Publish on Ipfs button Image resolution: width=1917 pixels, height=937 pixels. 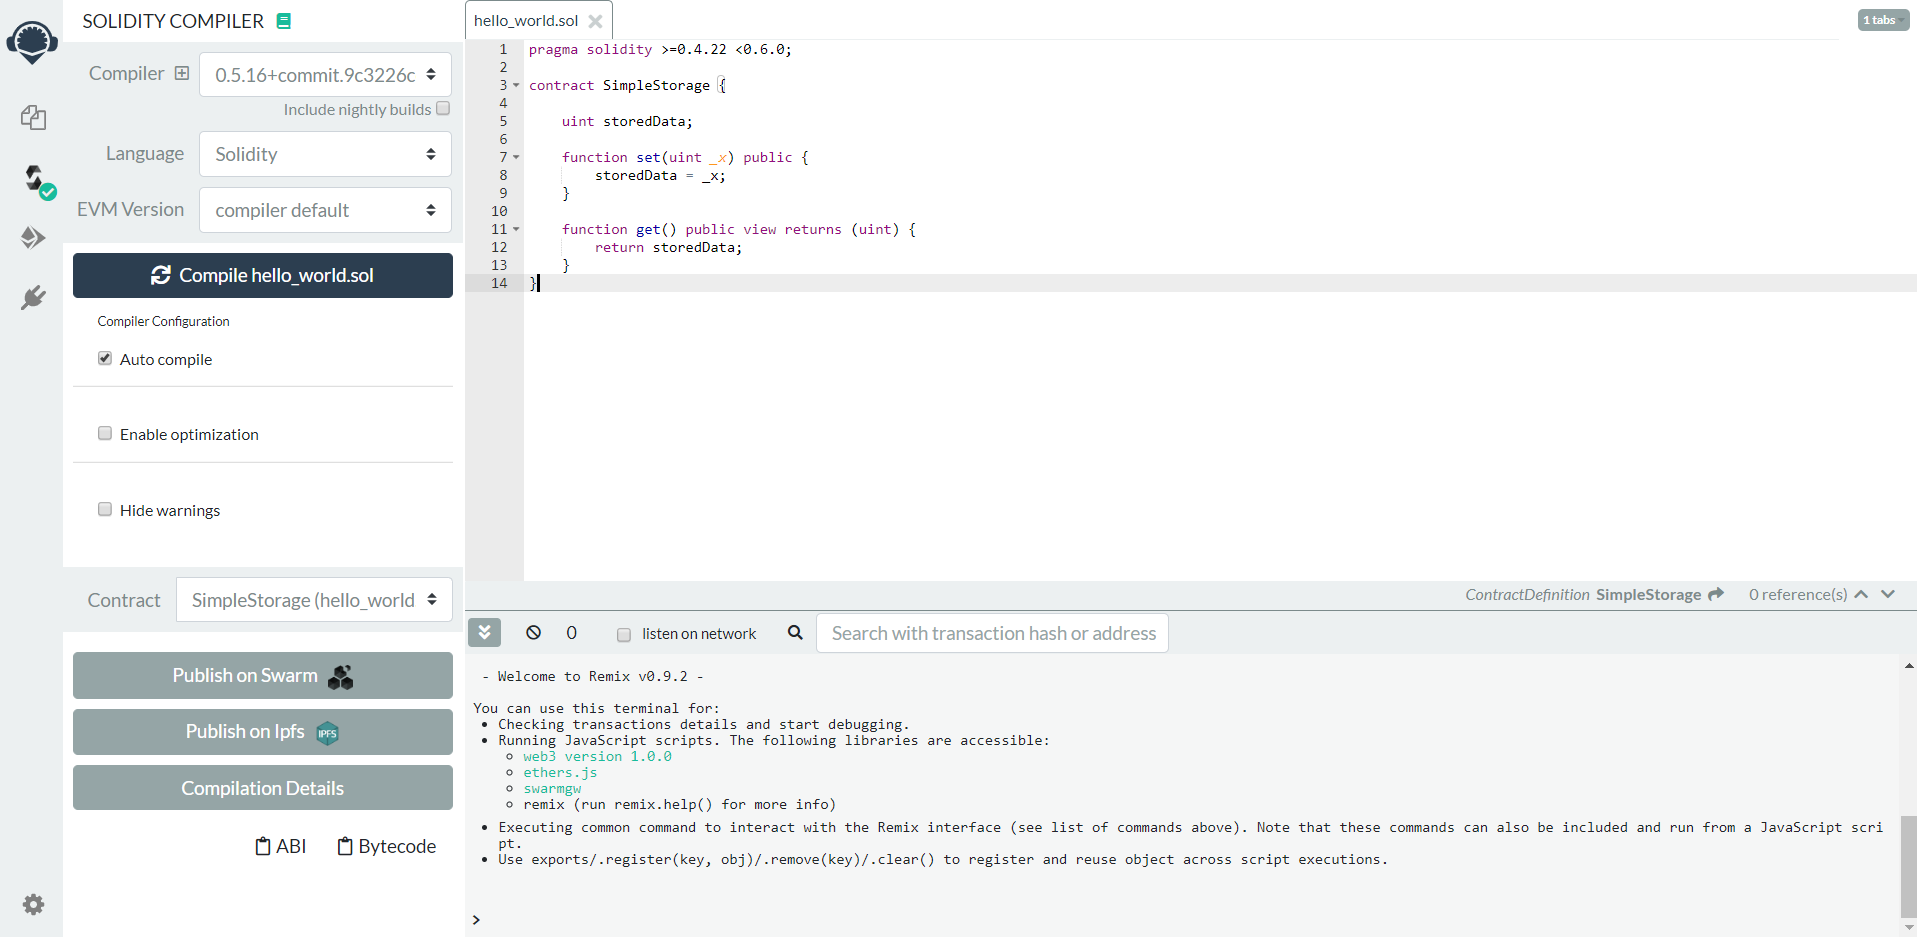pos(263,732)
